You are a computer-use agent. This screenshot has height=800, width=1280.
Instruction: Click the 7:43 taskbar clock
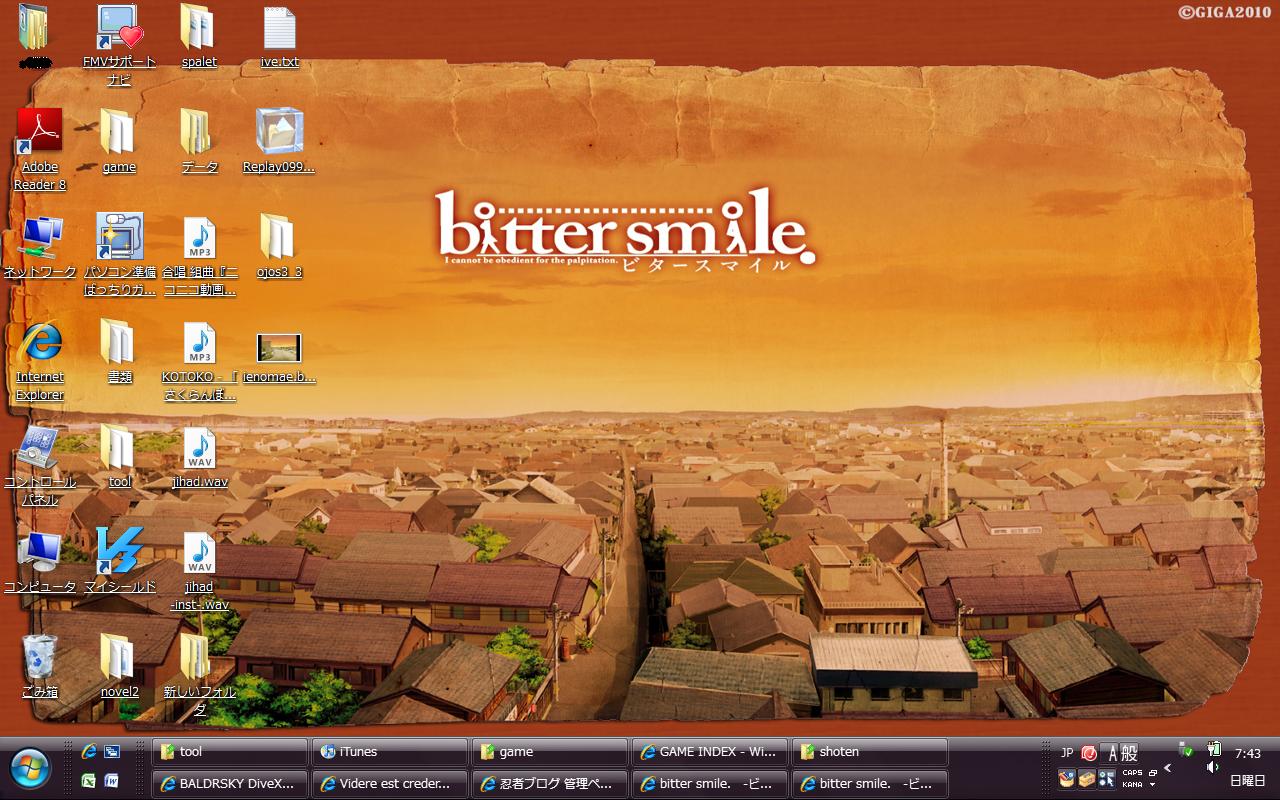1247,754
